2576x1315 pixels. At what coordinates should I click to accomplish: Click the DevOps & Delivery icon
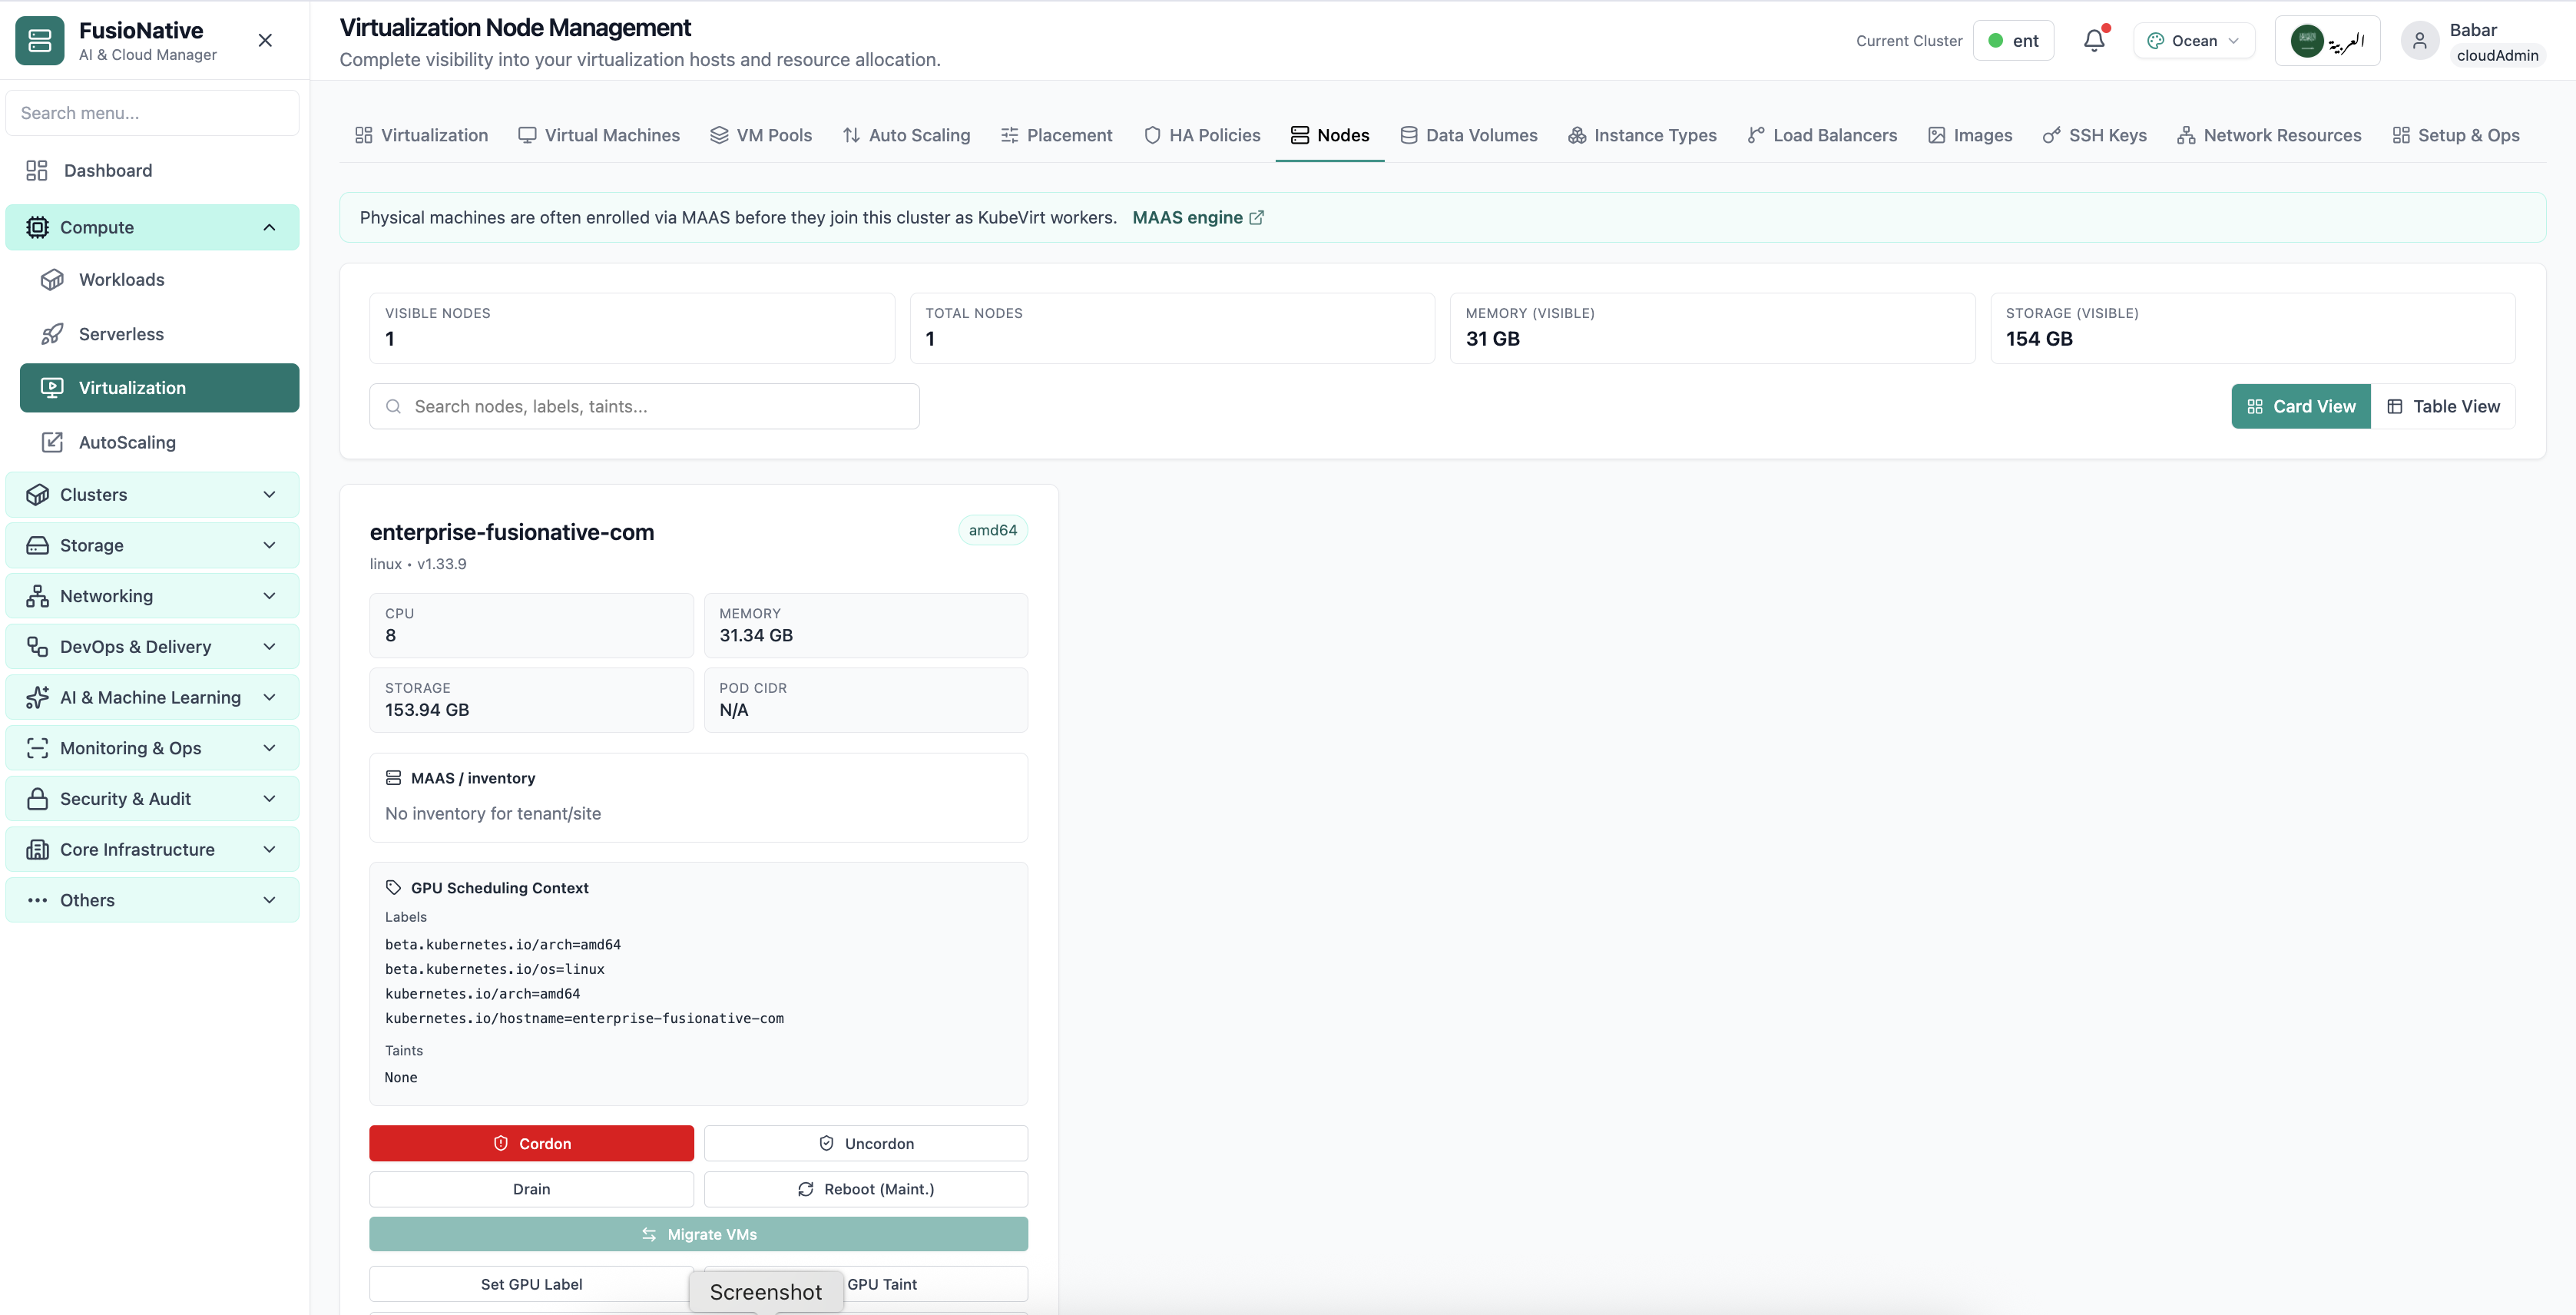coord(37,646)
